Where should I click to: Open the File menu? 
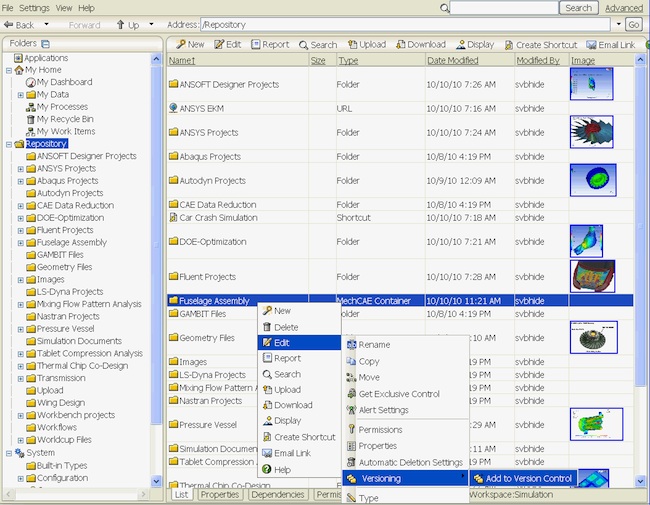(x=7, y=8)
